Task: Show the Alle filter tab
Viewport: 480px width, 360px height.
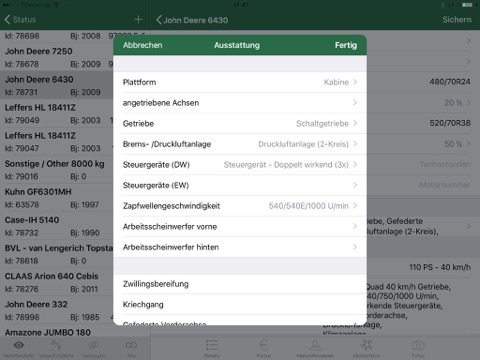Action: point(131,348)
